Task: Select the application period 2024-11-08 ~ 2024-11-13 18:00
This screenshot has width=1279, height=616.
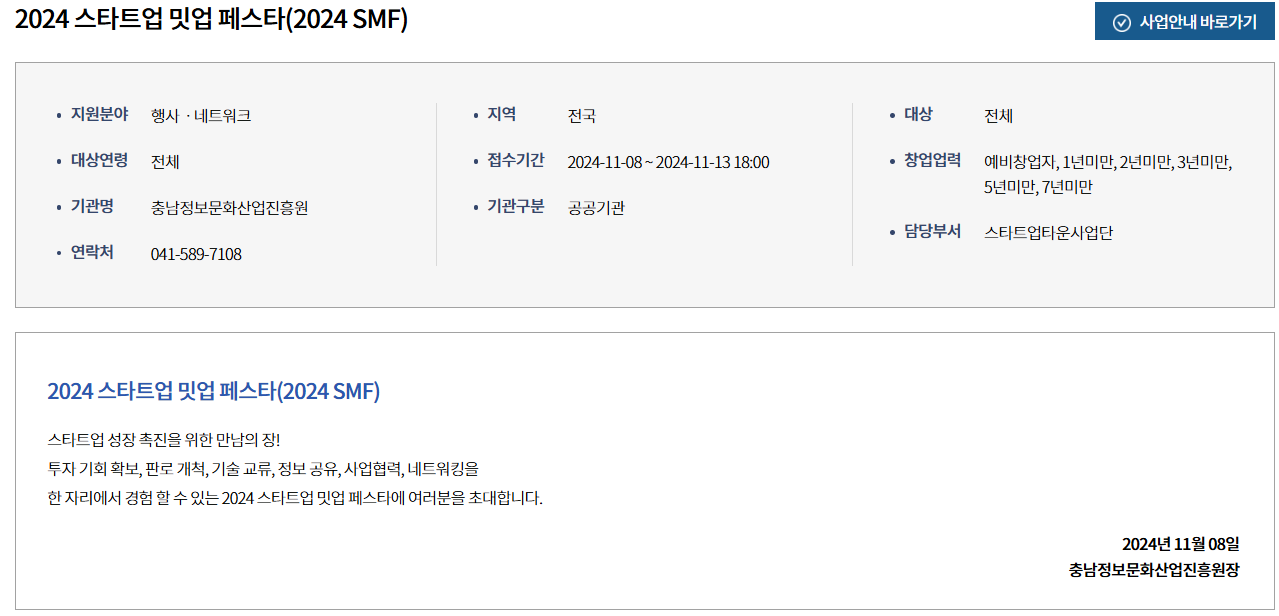Action: (668, 162)
